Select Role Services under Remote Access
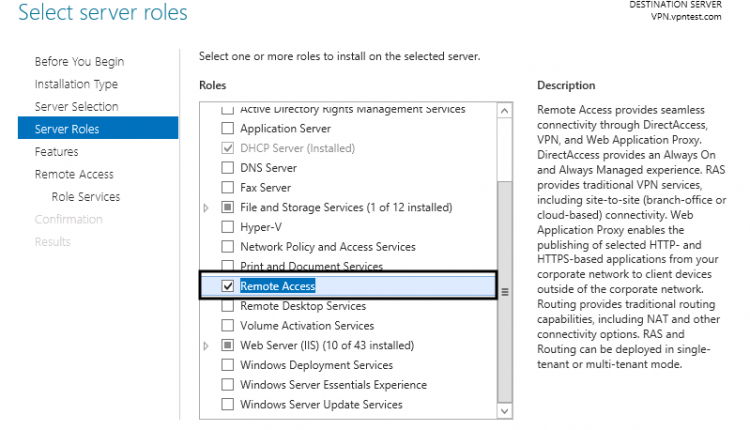Viewport: 750px width, 430px height. [85, 197]
